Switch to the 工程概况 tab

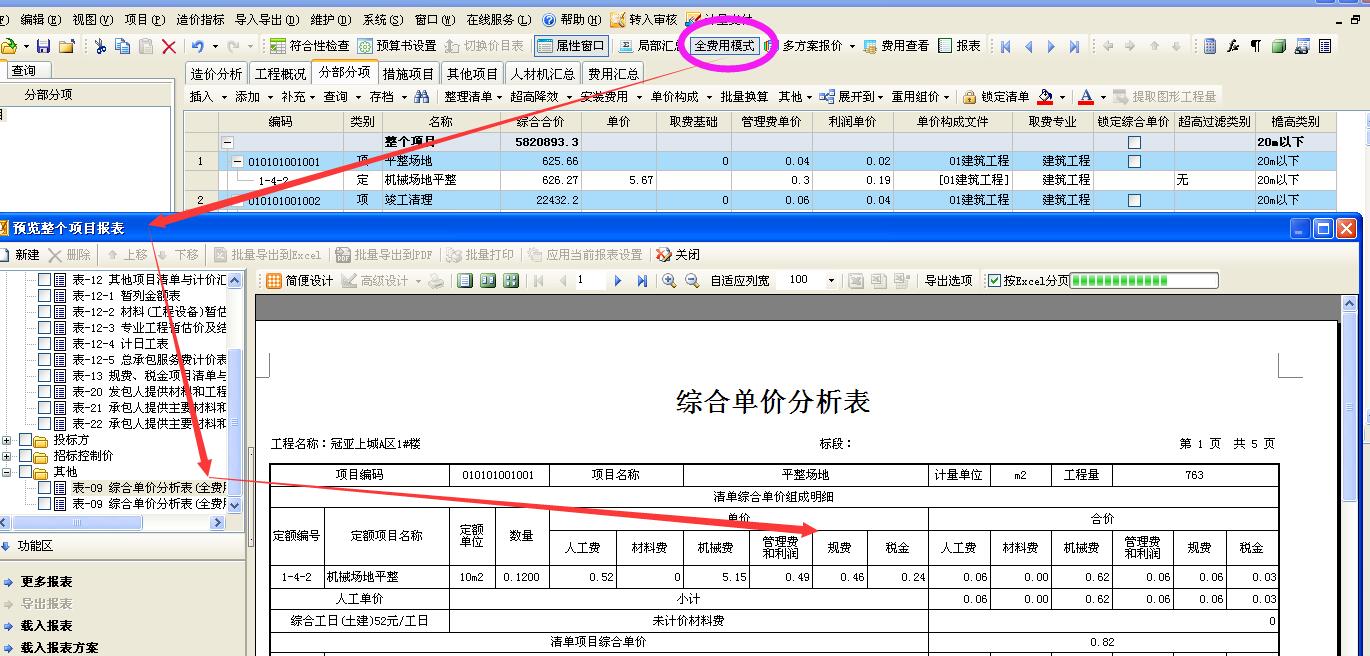pyautogui.click(x=280, y=74)
